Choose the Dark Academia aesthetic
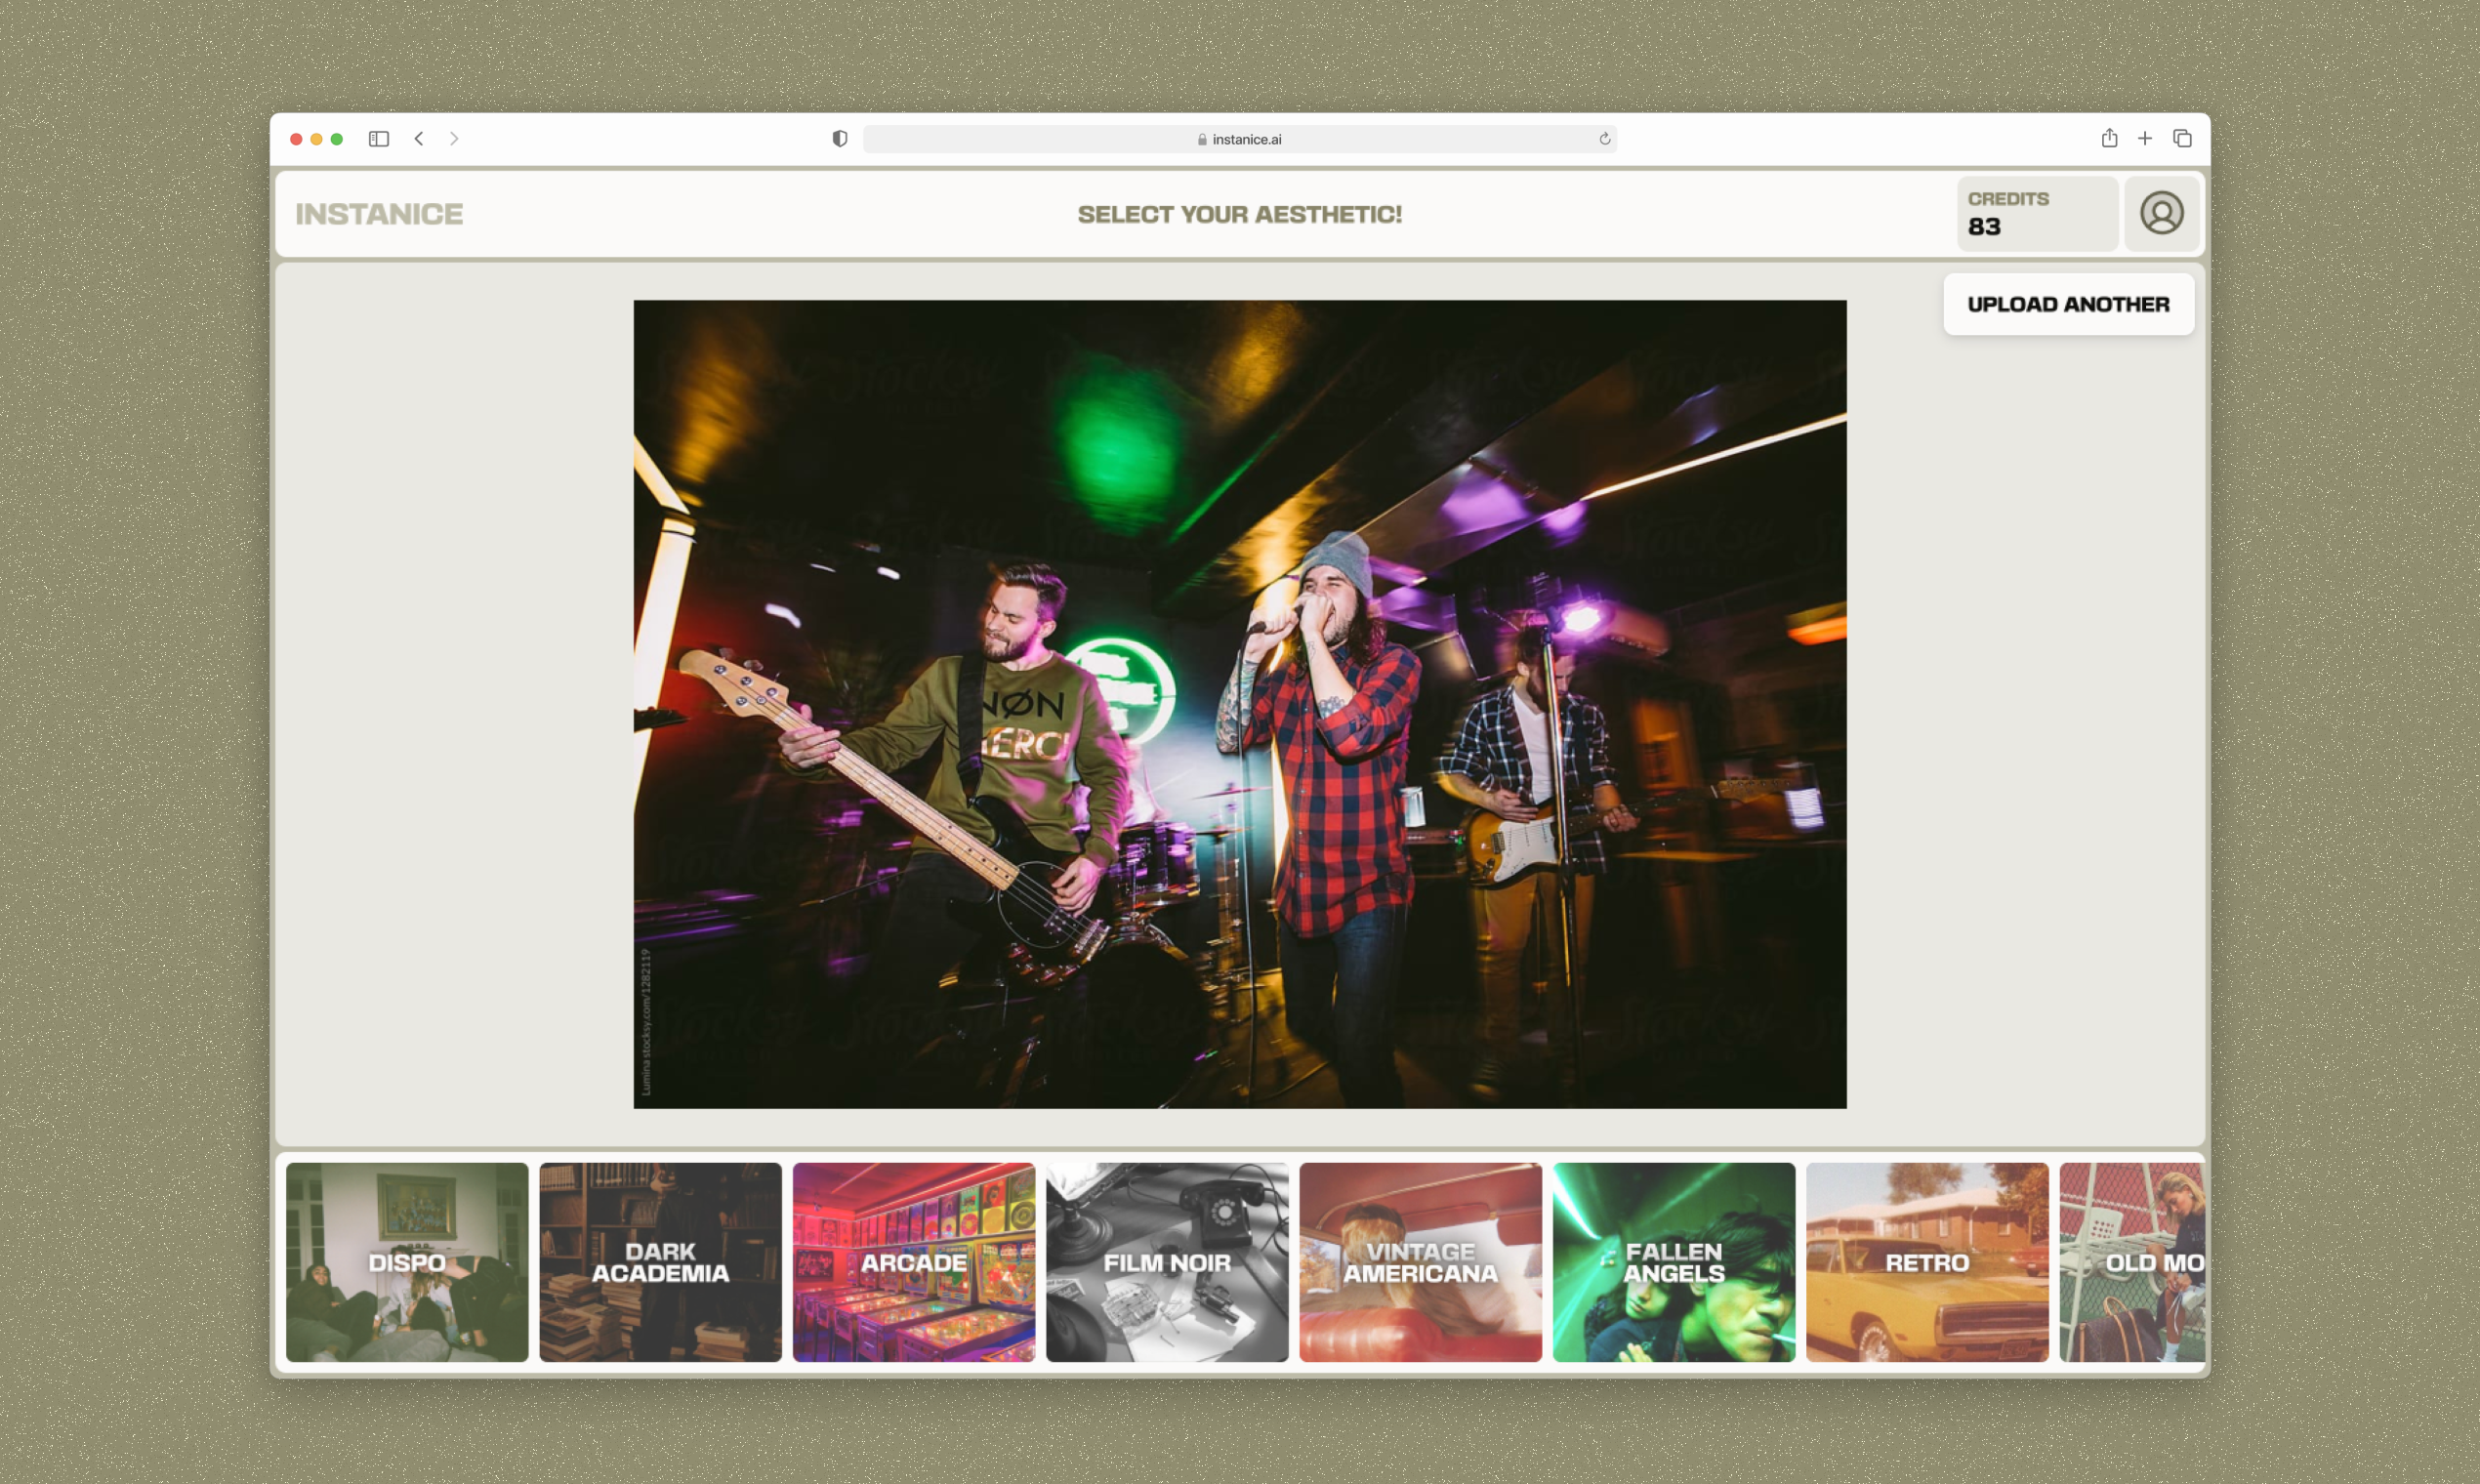Screen dimensions: 2480x1484 tap(660, 1261)
